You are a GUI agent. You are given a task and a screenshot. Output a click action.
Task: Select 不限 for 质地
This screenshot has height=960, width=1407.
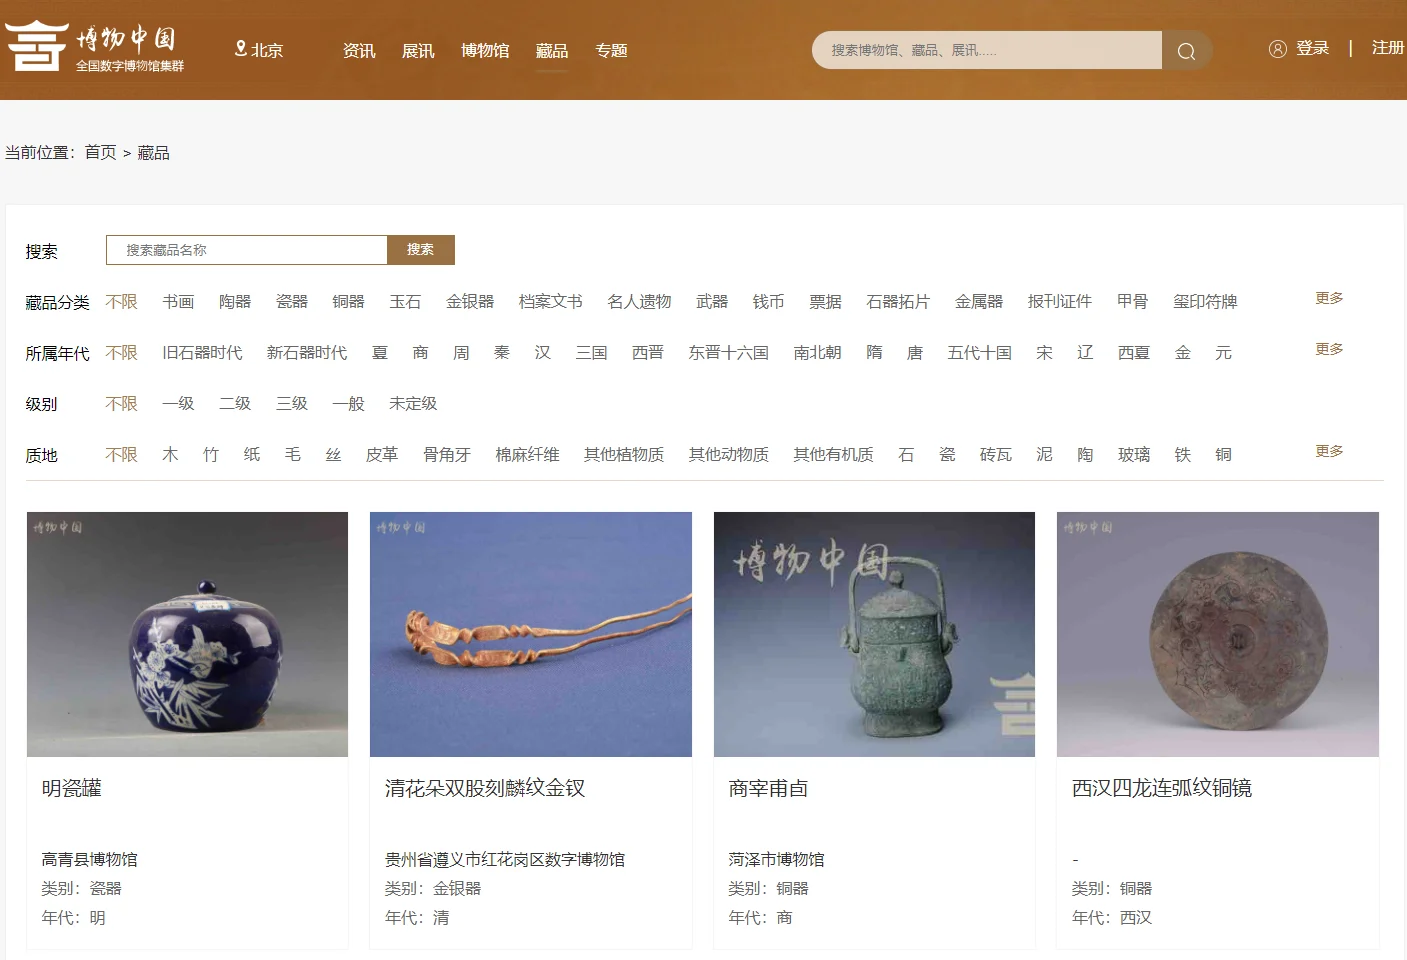pyautogui.click(x=121, y=454)
